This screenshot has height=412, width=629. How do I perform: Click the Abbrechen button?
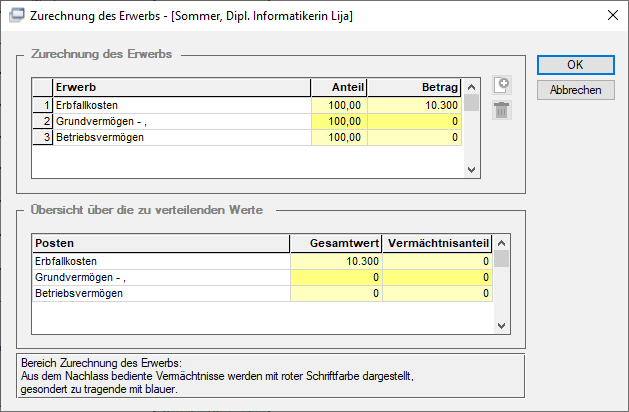[575, 90]
